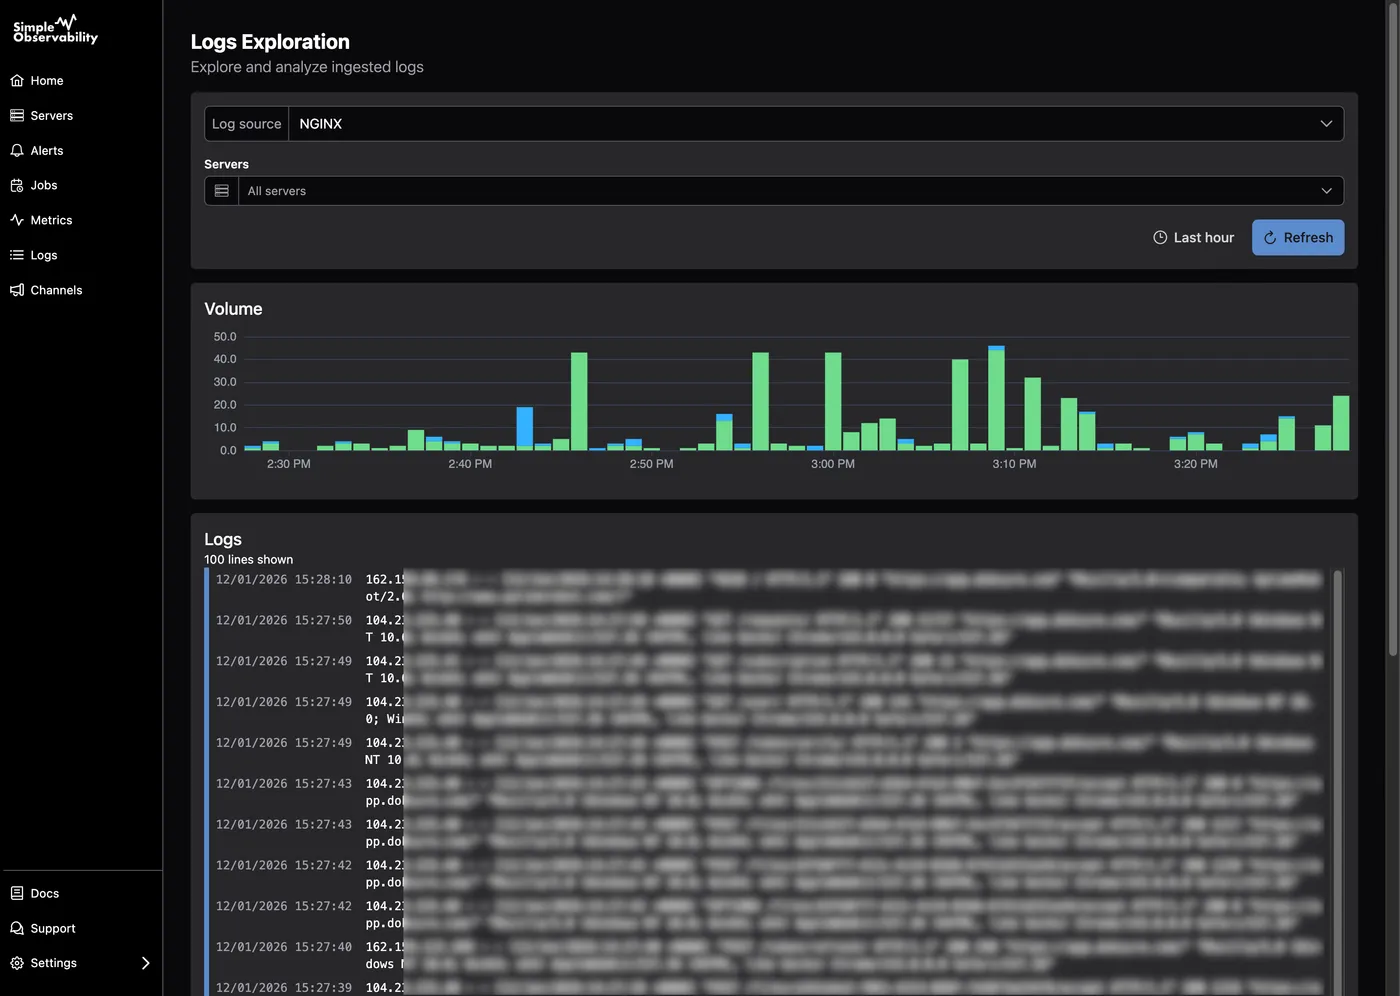
Task: Click the server icon beside the servers selector
Action: tap(221, 190)
